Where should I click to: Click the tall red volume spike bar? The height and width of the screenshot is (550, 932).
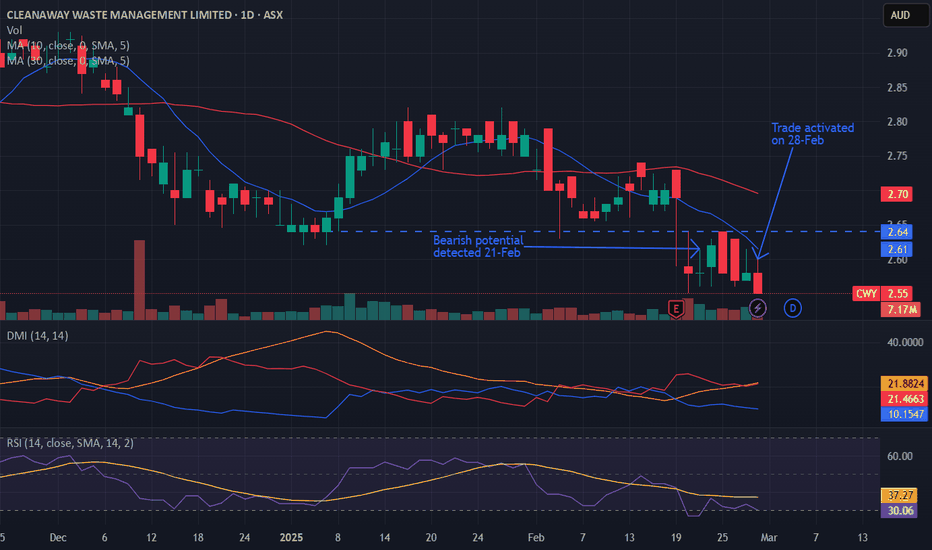click(139, 280)
